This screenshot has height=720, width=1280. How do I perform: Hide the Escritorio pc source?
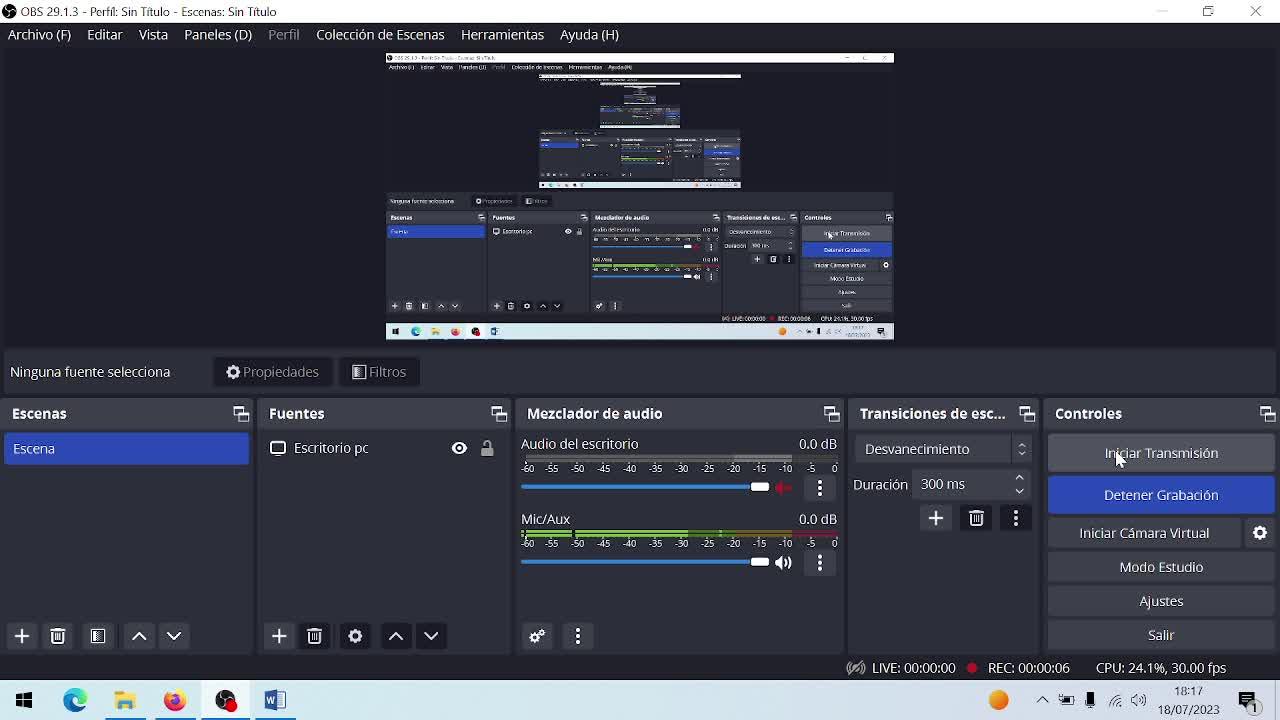pos(459,449)
